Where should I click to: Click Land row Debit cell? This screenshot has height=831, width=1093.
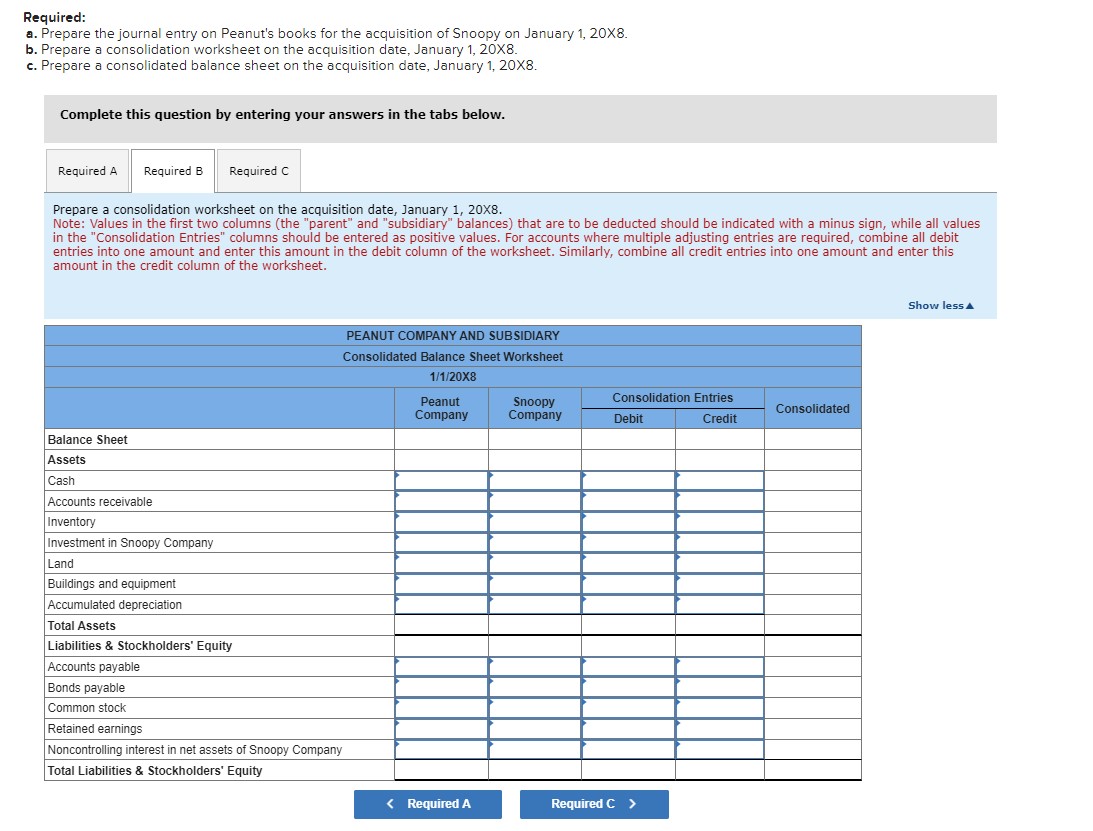click(x=628, y=563)
